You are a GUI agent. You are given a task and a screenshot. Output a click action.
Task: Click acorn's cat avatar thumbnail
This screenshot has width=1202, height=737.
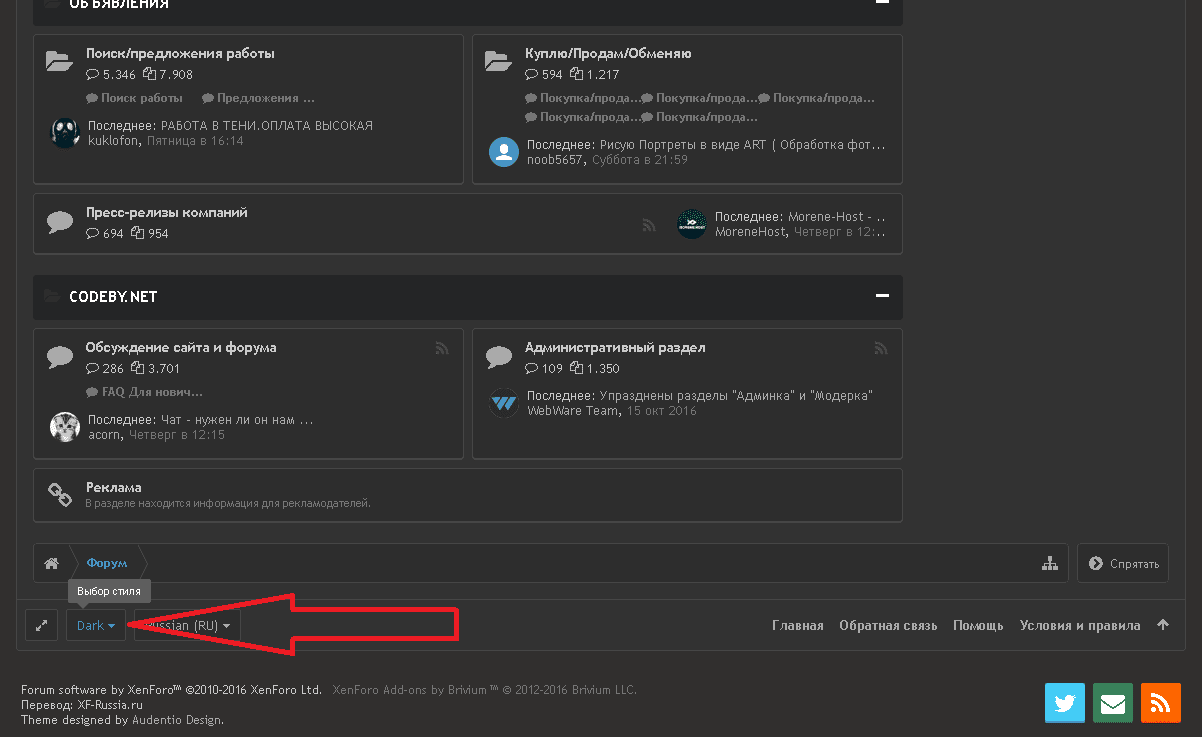[65, 427]
